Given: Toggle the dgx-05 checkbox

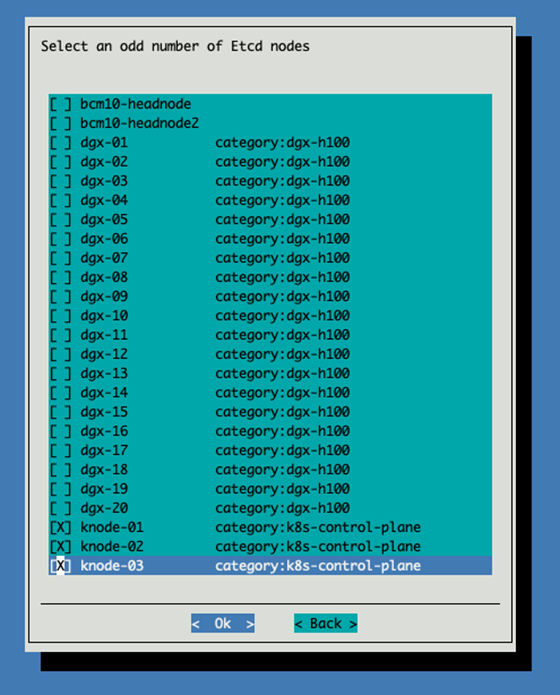Looking at the screenshot, I should pos(60,219).
